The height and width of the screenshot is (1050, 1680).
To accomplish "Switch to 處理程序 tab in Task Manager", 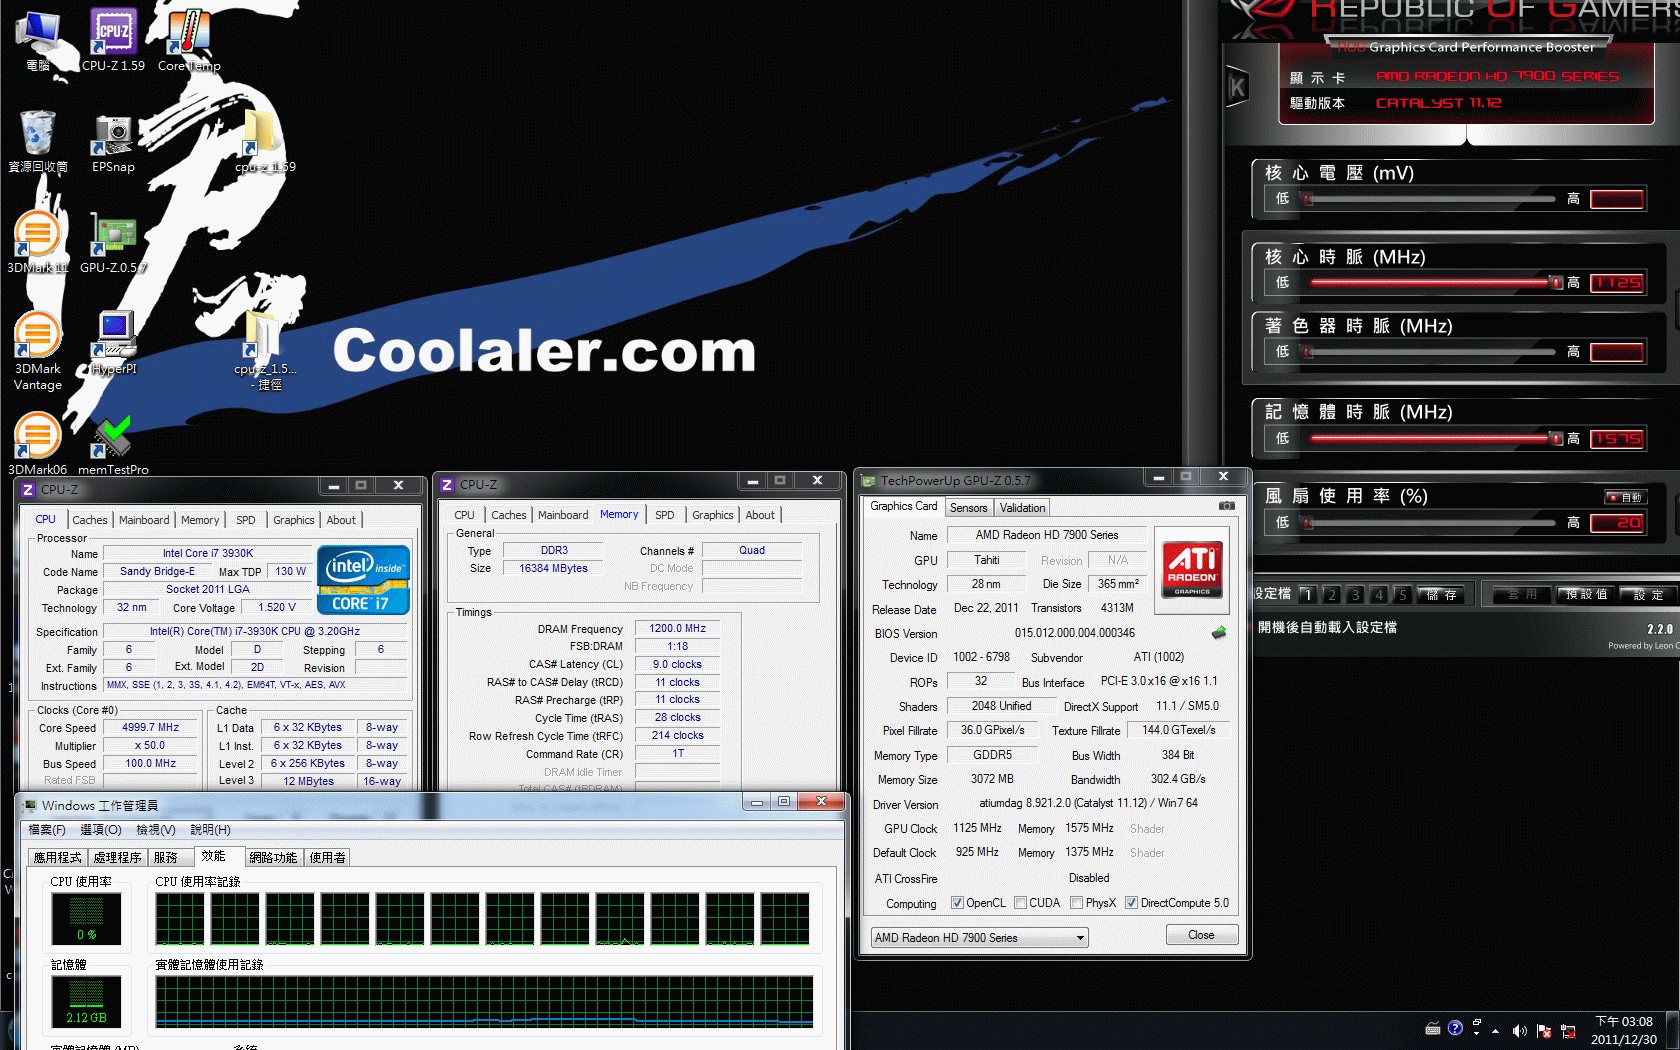I will [x=117, y=857].
